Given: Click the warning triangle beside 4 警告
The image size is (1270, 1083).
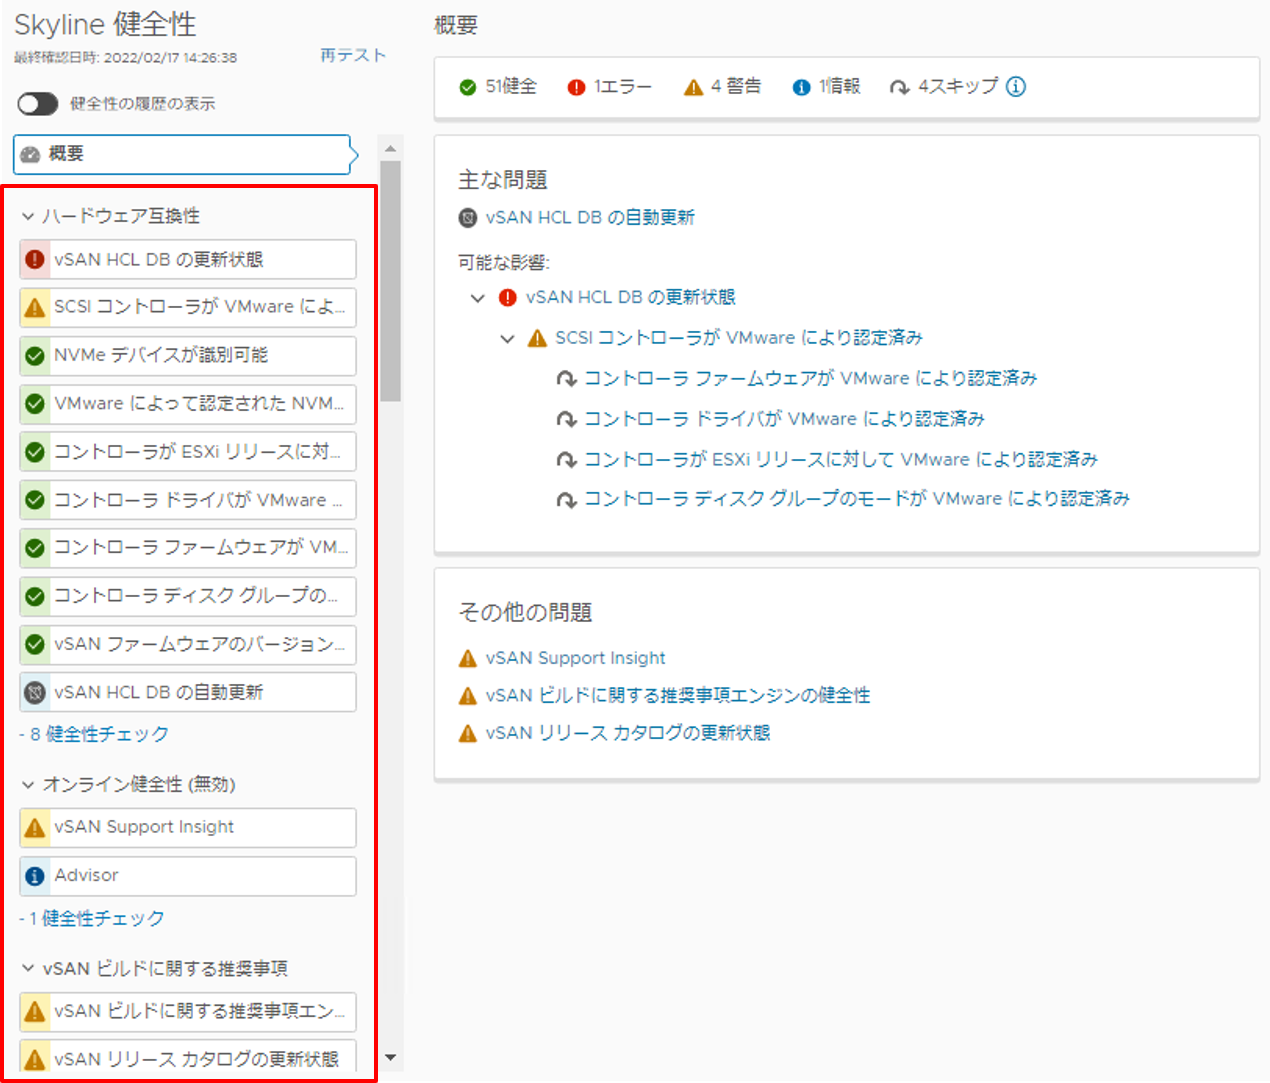Looking at the screenshot, I should click(x=694, y=88).
